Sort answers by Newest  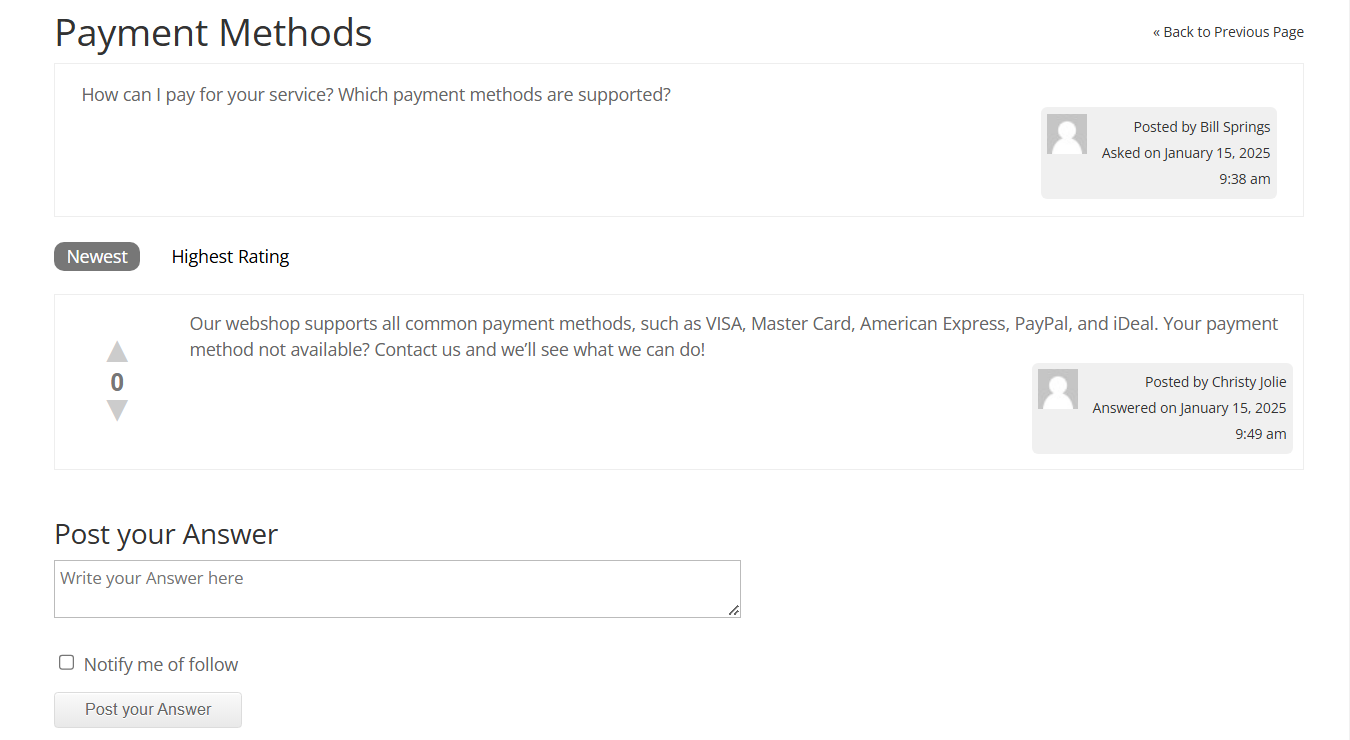click(x=97, y=257)
